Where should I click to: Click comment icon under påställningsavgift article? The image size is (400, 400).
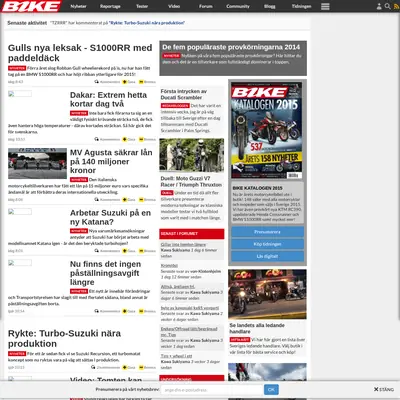(97, 311)
